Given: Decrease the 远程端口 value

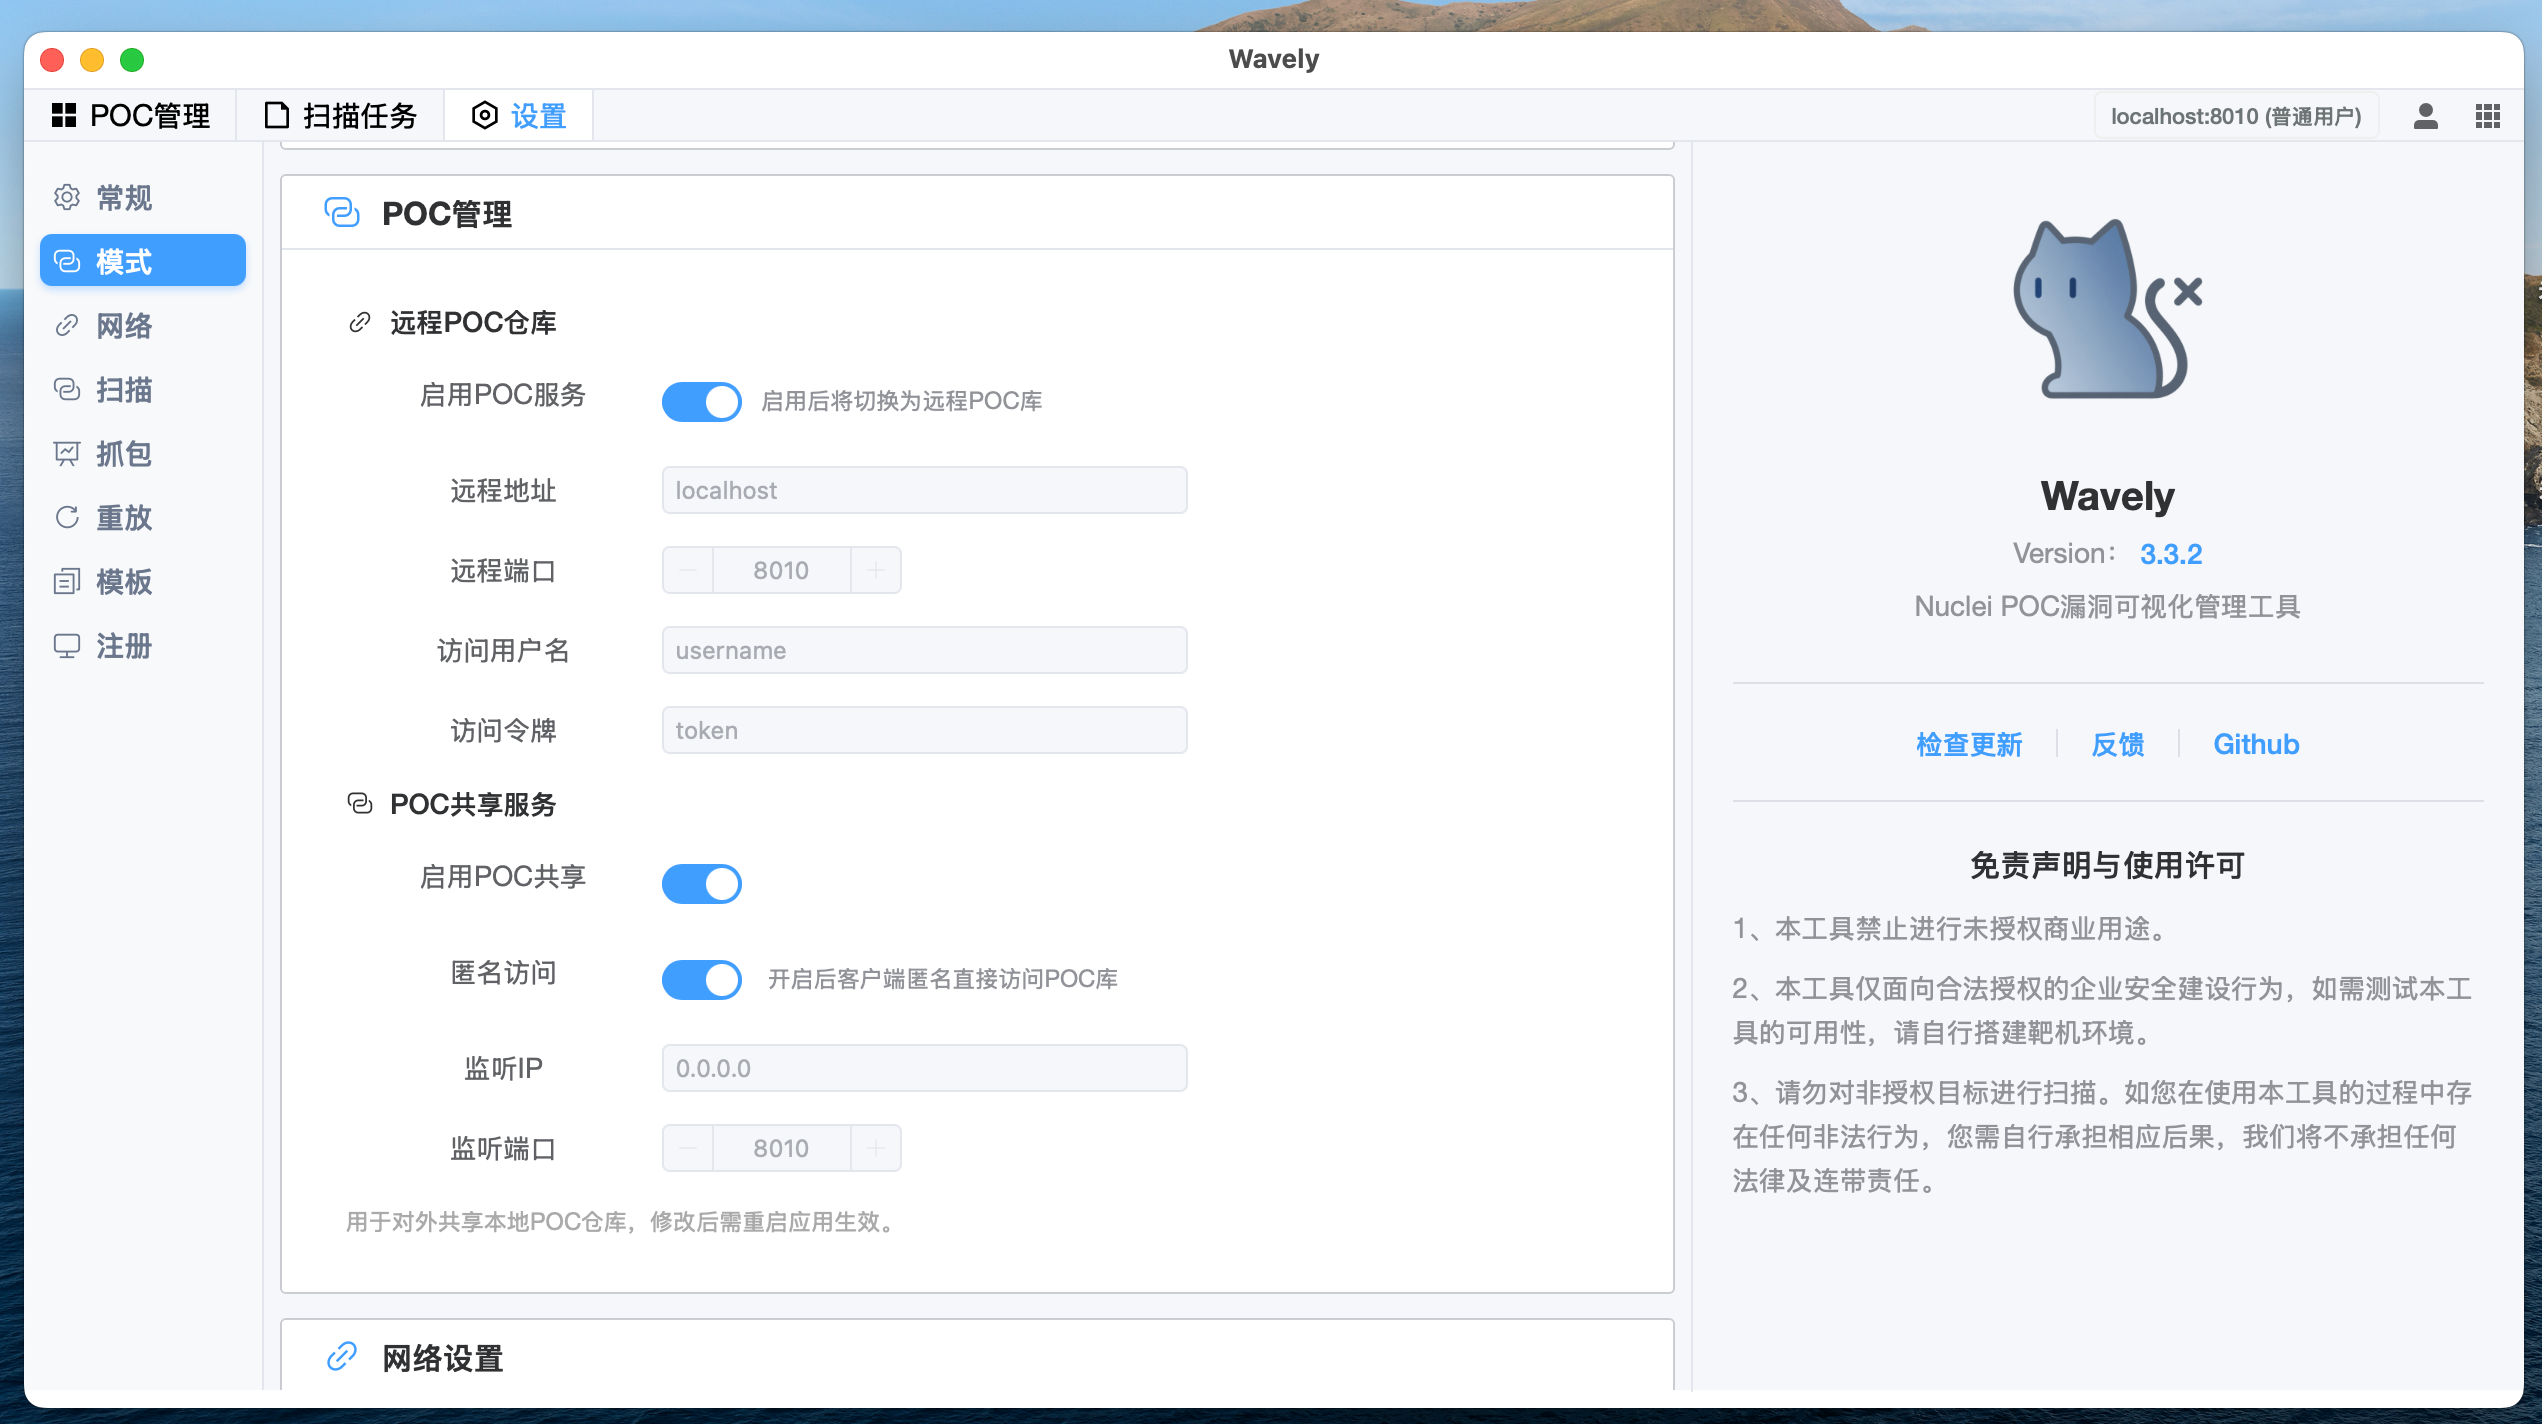Looking at the screenshot, I should pos(688,570).
